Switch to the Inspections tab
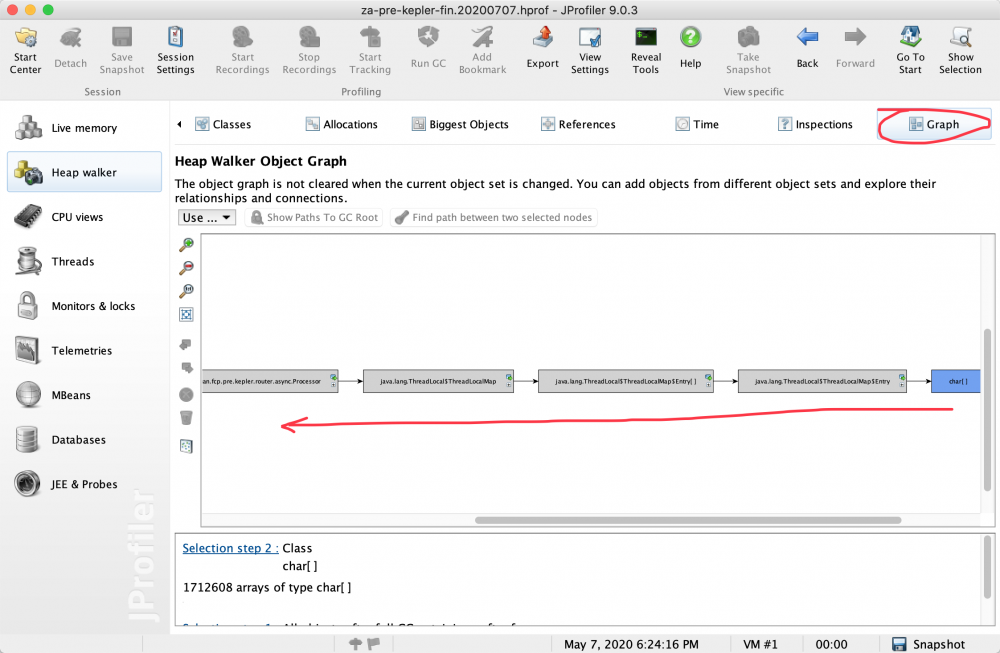 point(815,124)
